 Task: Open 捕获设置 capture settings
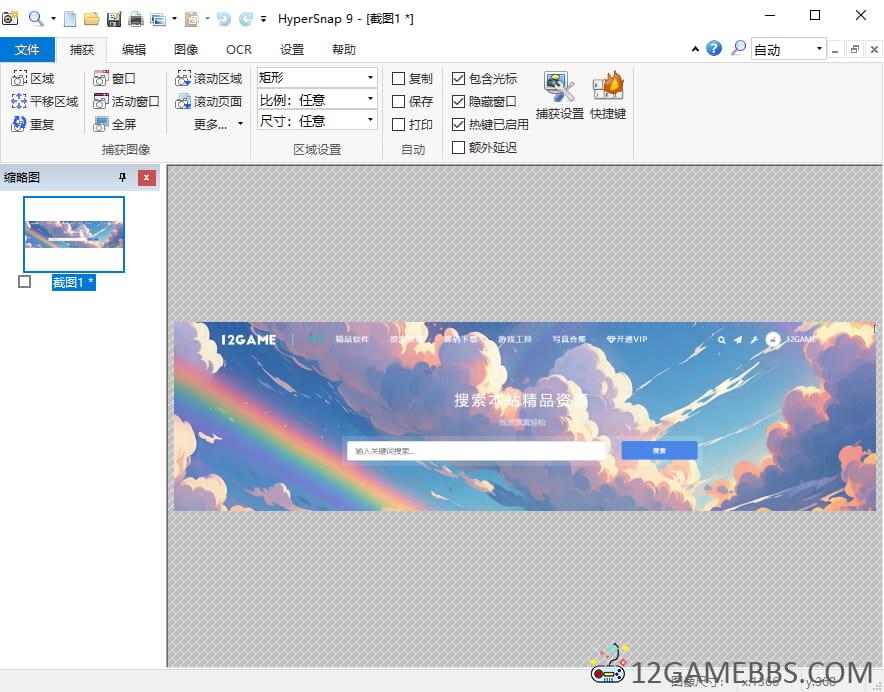click(x=559, y=95)
